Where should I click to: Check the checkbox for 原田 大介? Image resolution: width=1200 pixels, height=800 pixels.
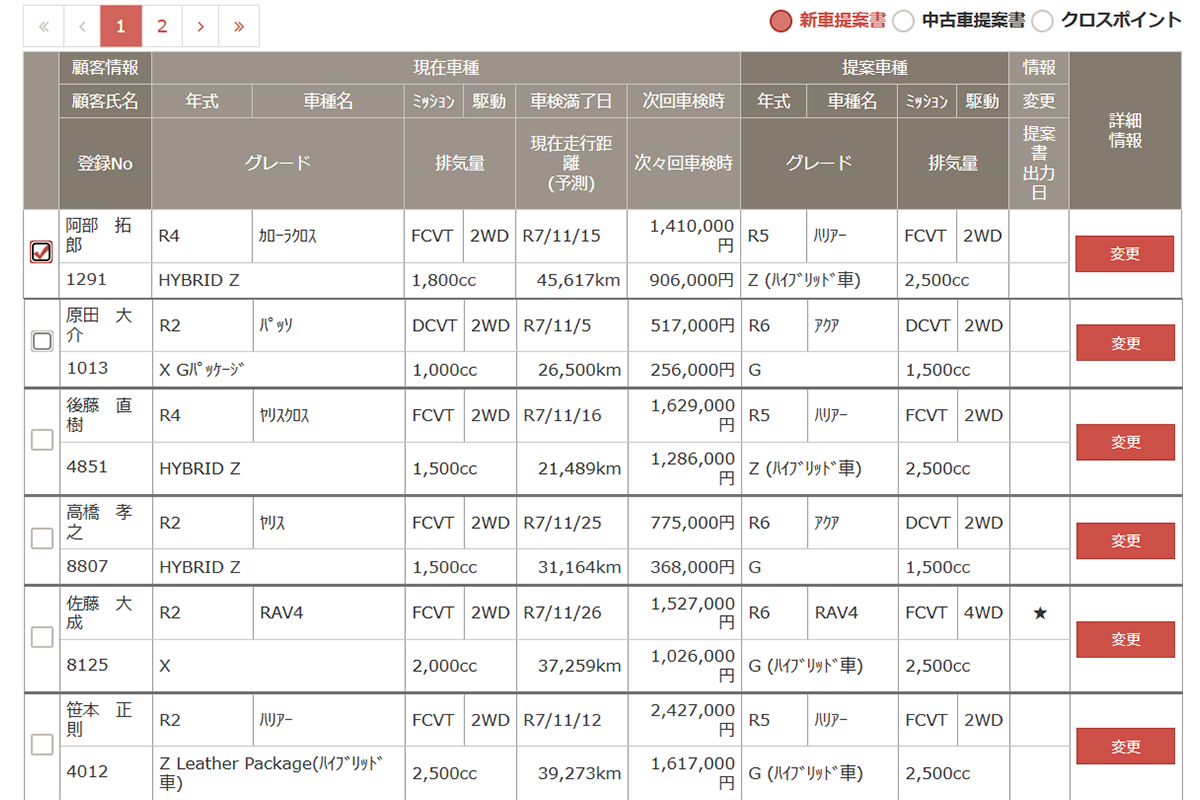tap(42, 341)
